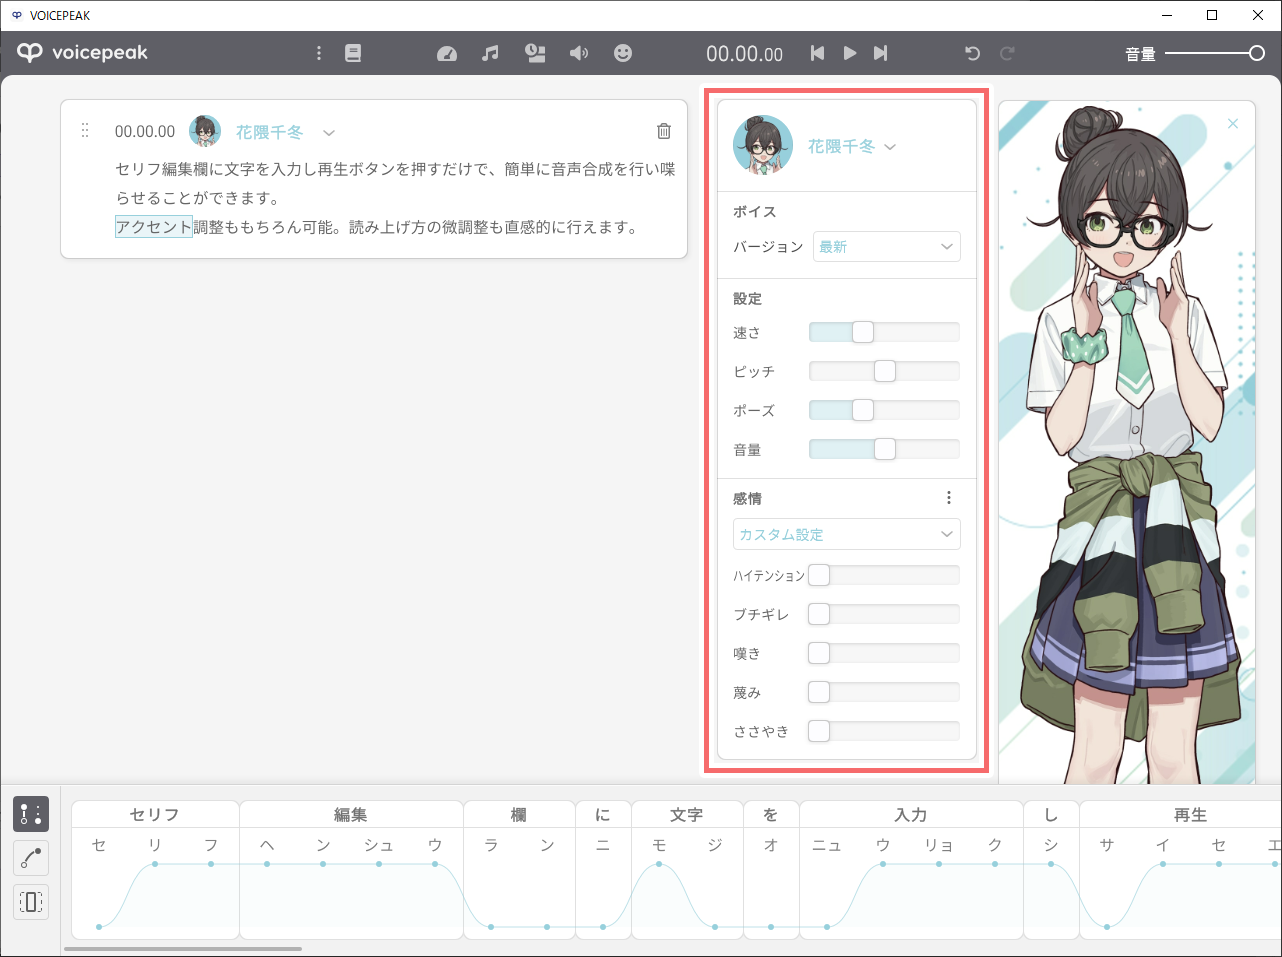Click the し segment header
This screenshot has width=1282, height=957.
pos(1051,814)
